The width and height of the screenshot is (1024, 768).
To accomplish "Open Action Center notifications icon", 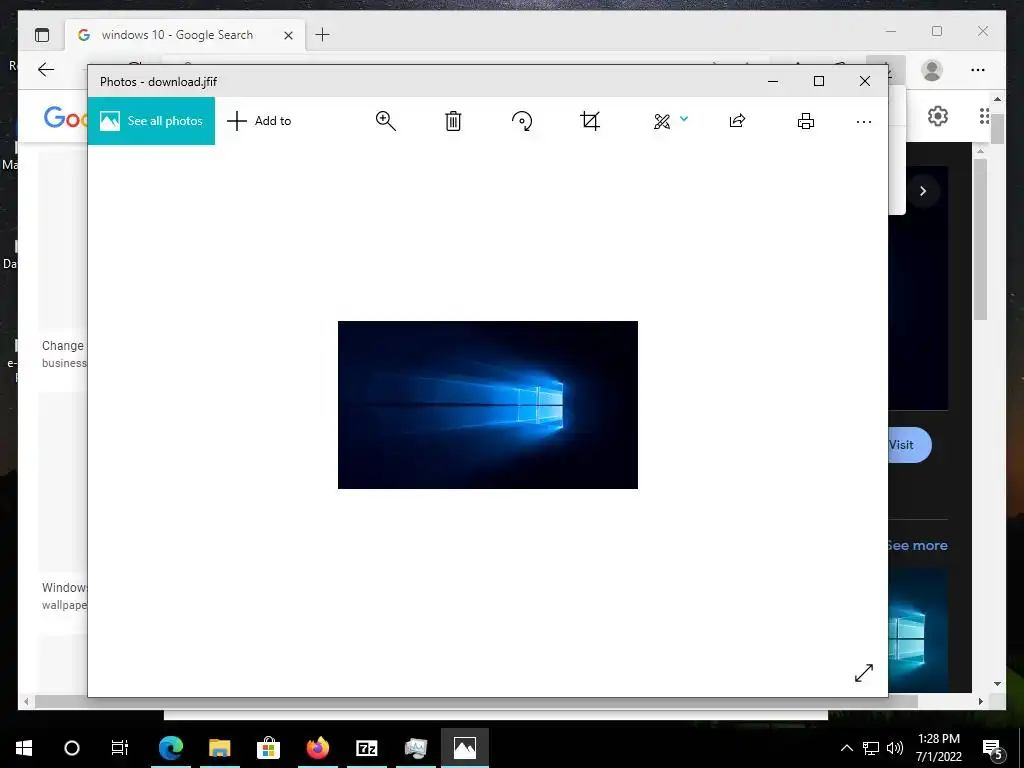I will click(x=993, y=748).
